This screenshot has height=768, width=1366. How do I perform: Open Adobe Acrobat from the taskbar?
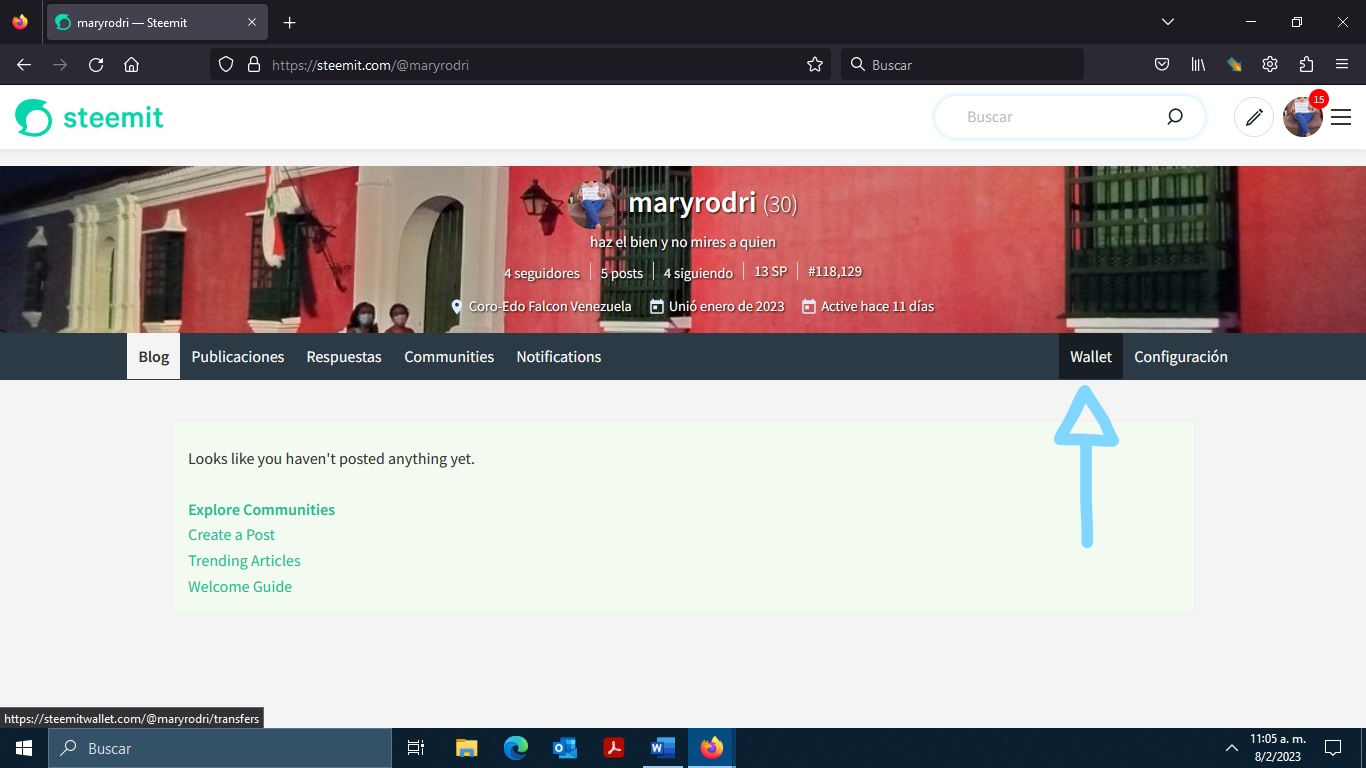click(614, 748)
